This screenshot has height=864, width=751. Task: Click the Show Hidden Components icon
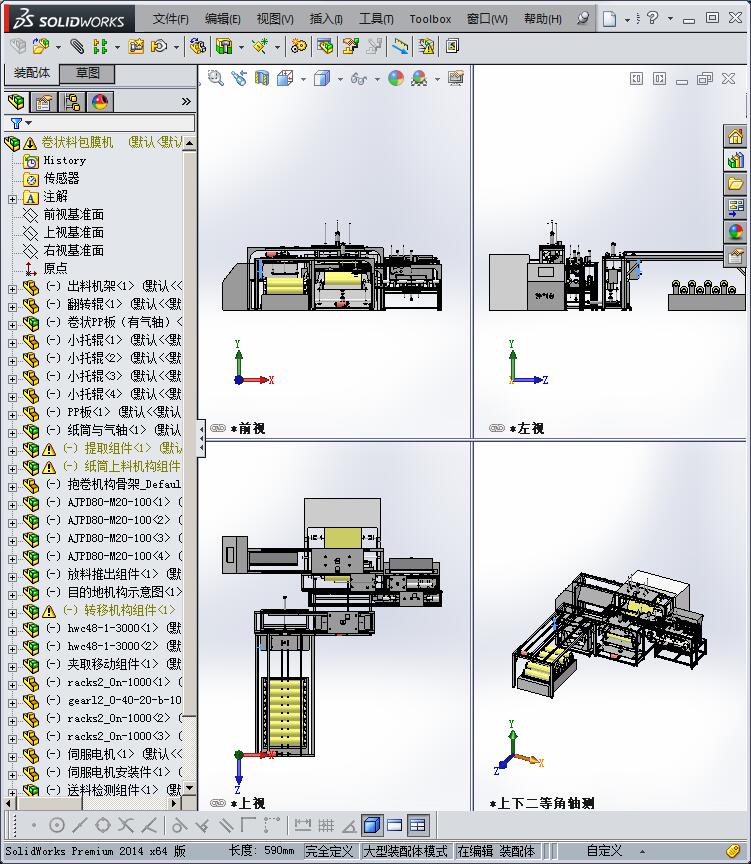[198, 46]
